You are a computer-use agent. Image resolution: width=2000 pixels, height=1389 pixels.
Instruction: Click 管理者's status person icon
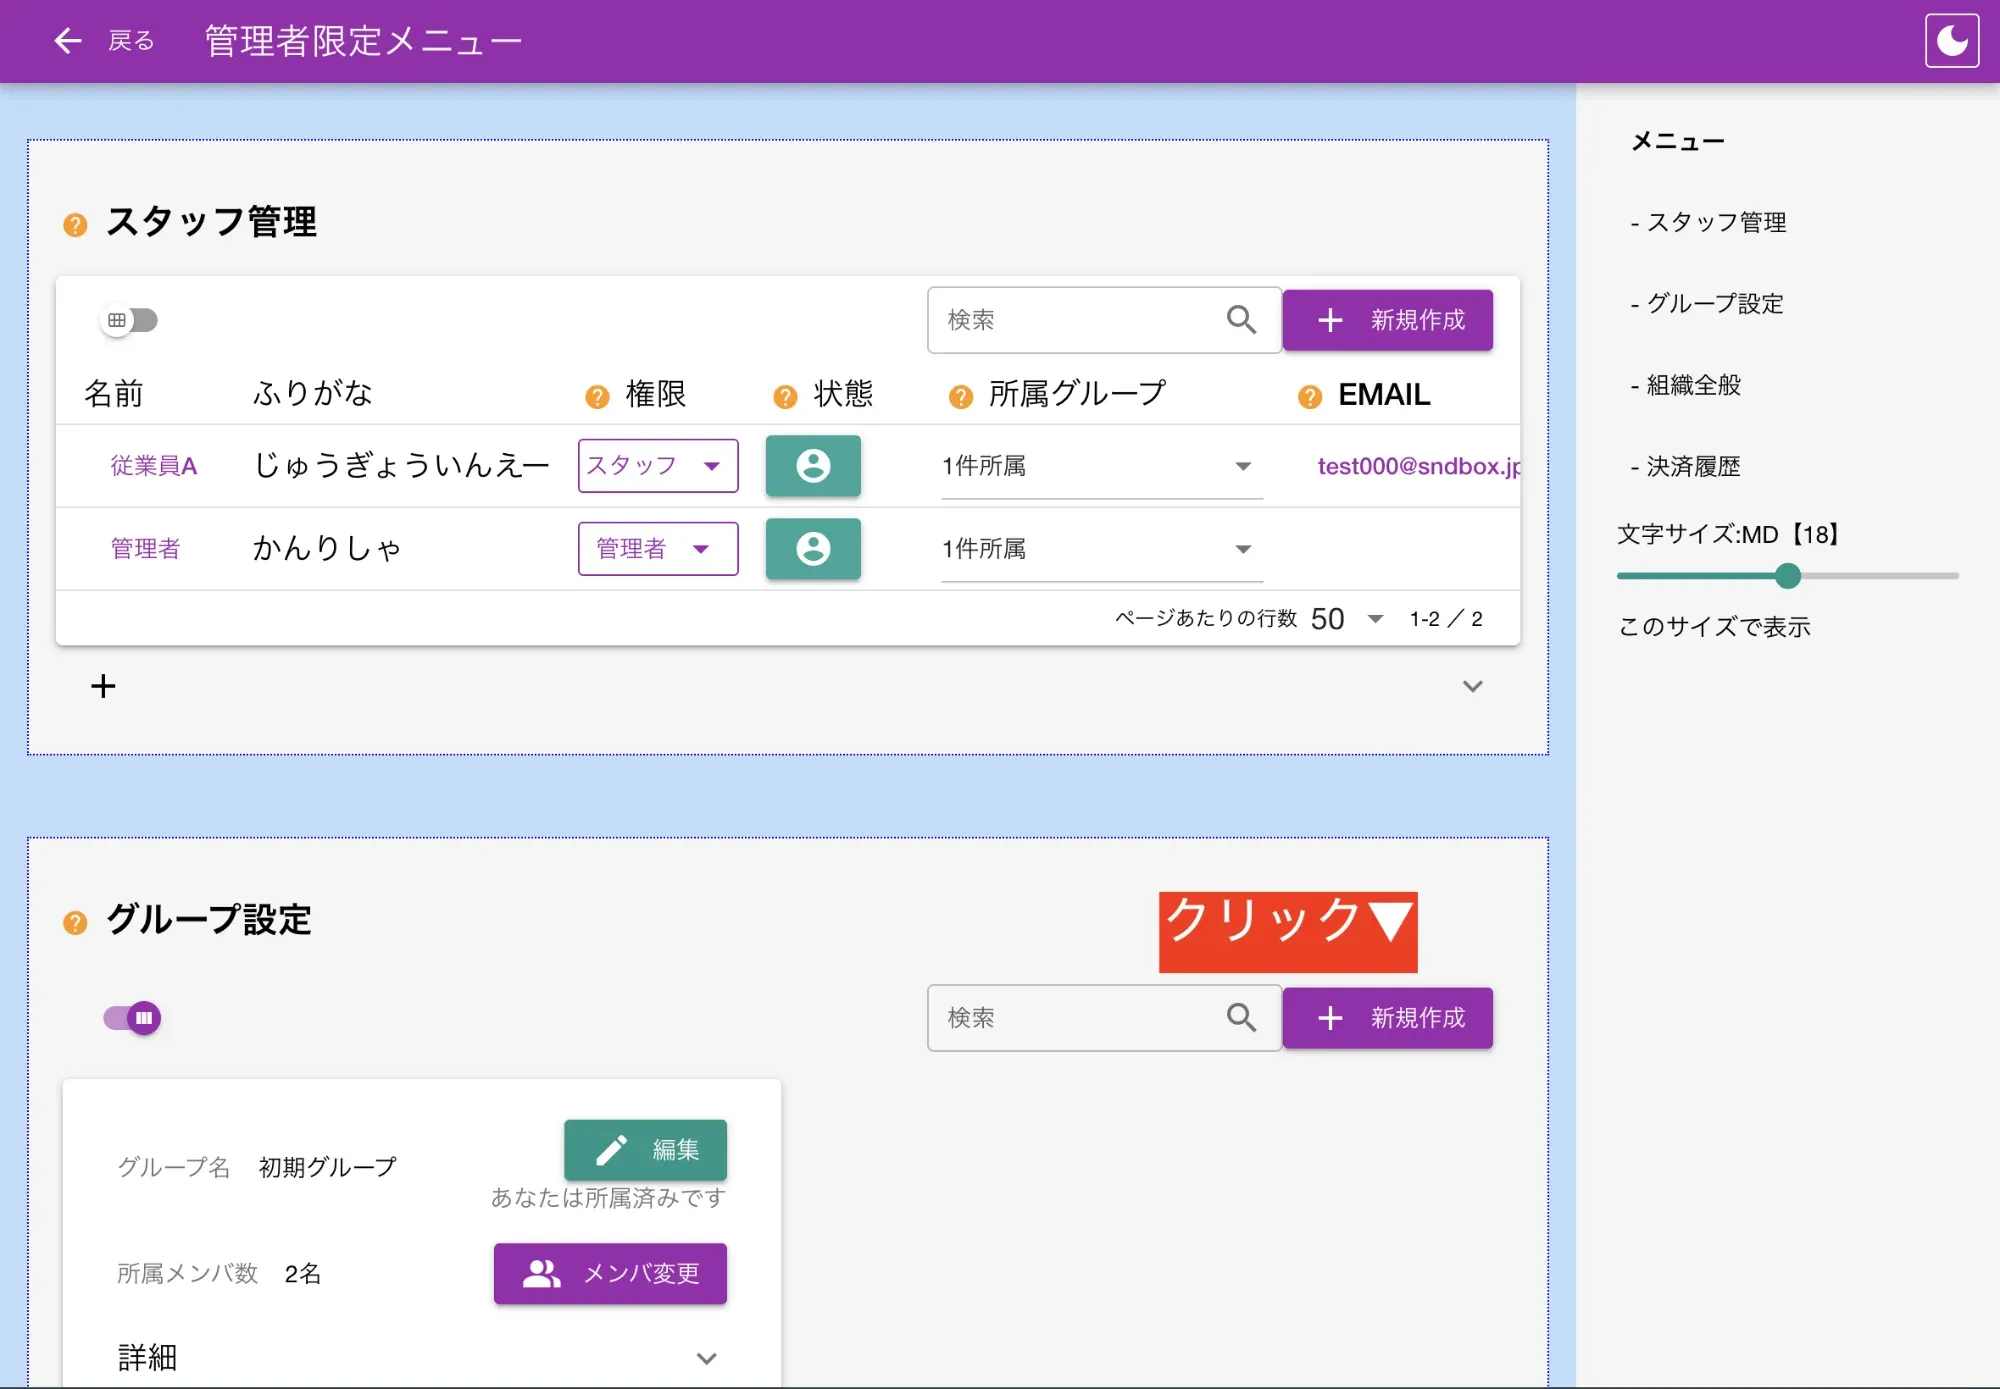click(x=813, y=549)
